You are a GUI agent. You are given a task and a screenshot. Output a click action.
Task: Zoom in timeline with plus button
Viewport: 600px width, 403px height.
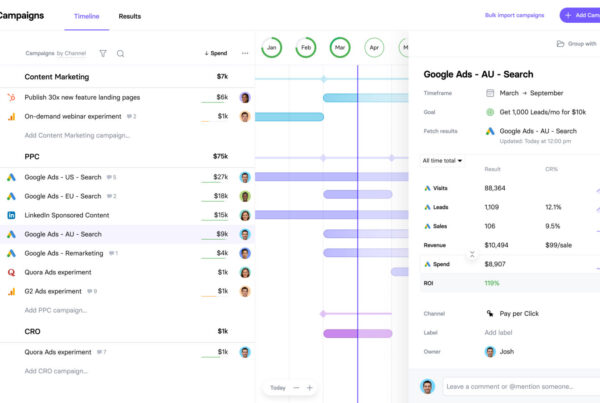[x=310, y=388]
